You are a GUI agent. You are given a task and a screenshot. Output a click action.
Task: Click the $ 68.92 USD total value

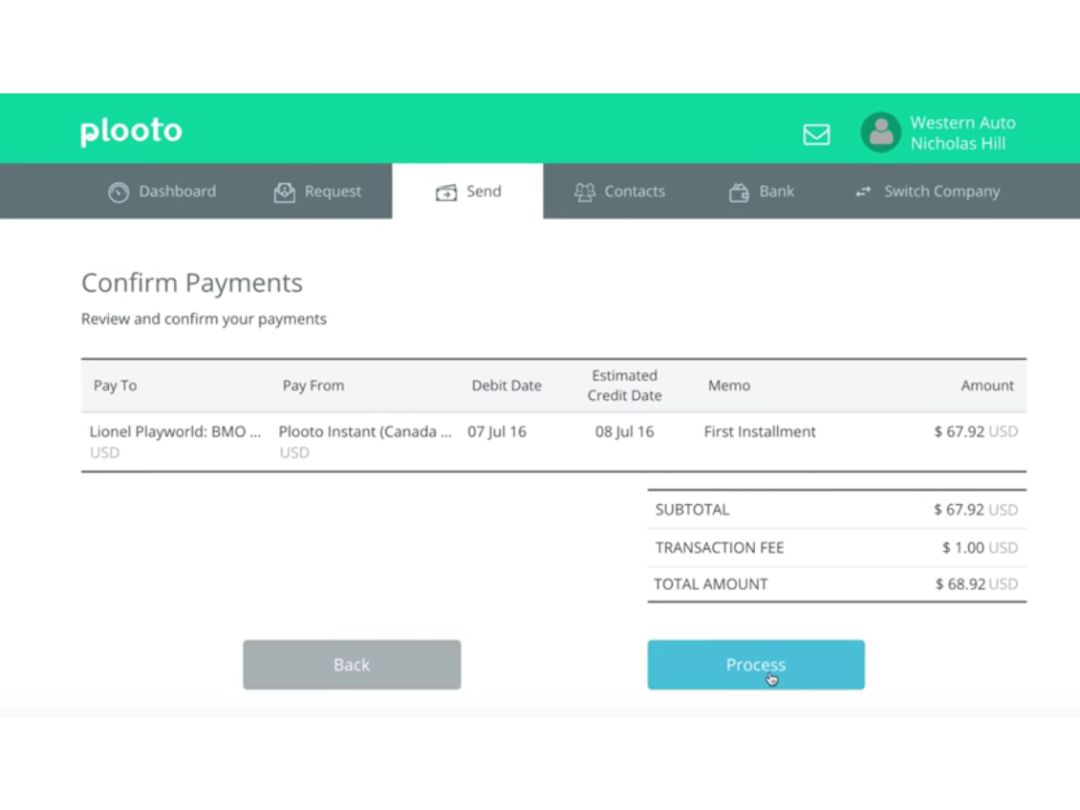pos(976,584)
